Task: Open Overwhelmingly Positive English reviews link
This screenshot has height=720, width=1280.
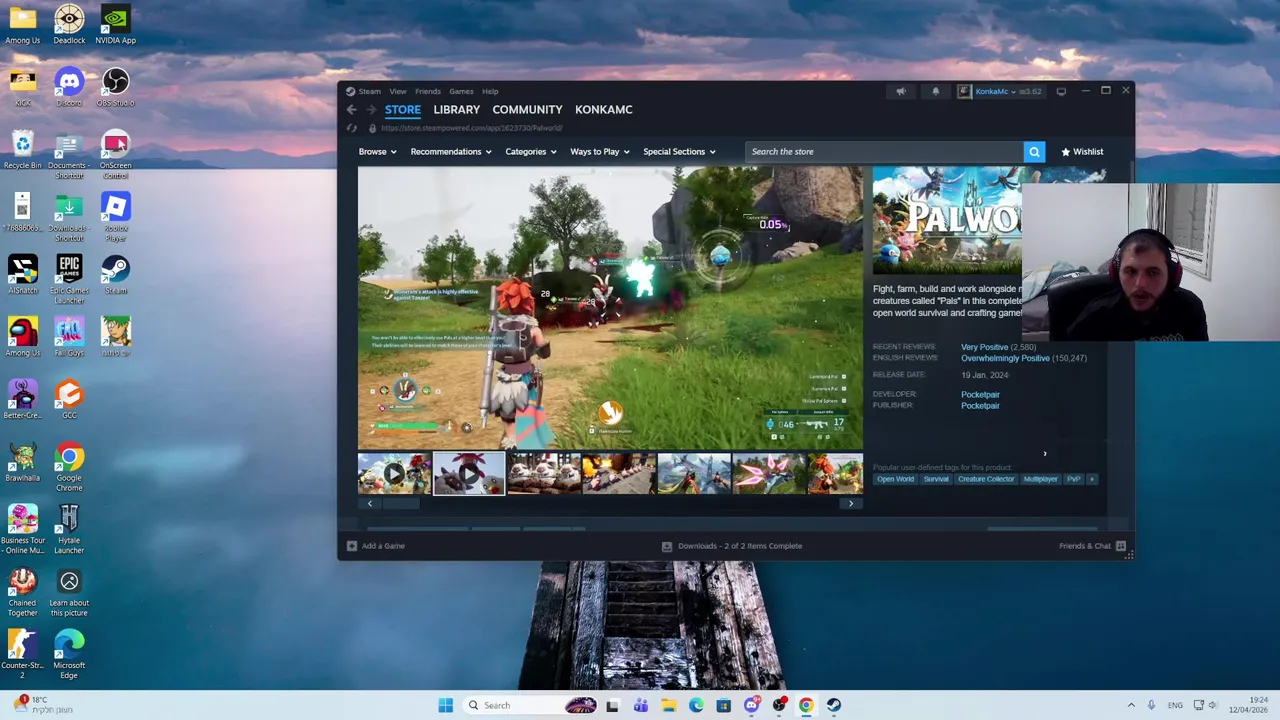Action: tap(1005, 358)
